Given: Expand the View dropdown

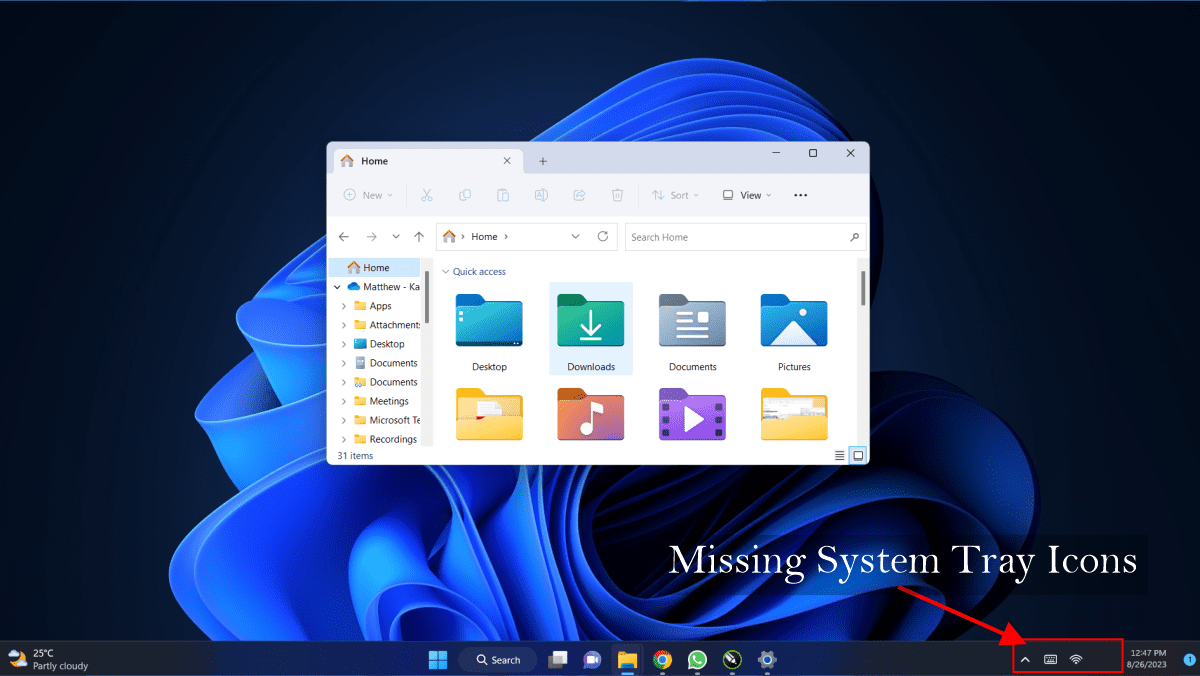Looking at the screenshot, I should (x=746, y=195).
